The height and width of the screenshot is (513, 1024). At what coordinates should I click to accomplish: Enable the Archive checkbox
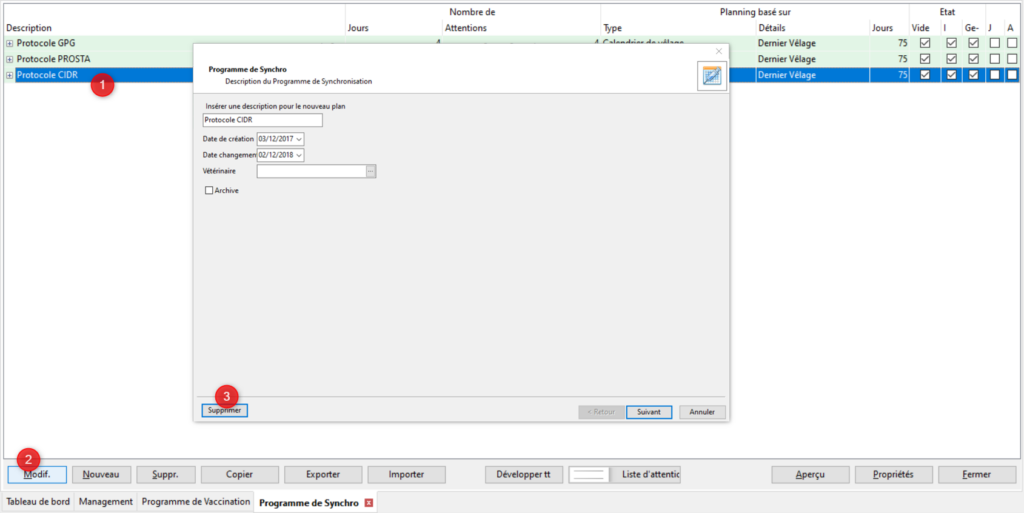(x=209, y=190)
